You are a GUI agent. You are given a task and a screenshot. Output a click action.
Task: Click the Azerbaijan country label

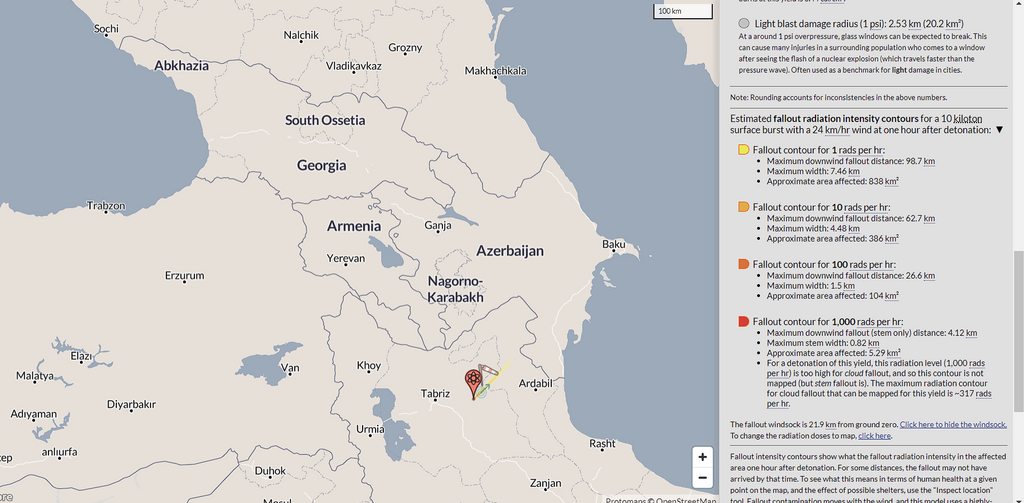[x=510, y=251]
